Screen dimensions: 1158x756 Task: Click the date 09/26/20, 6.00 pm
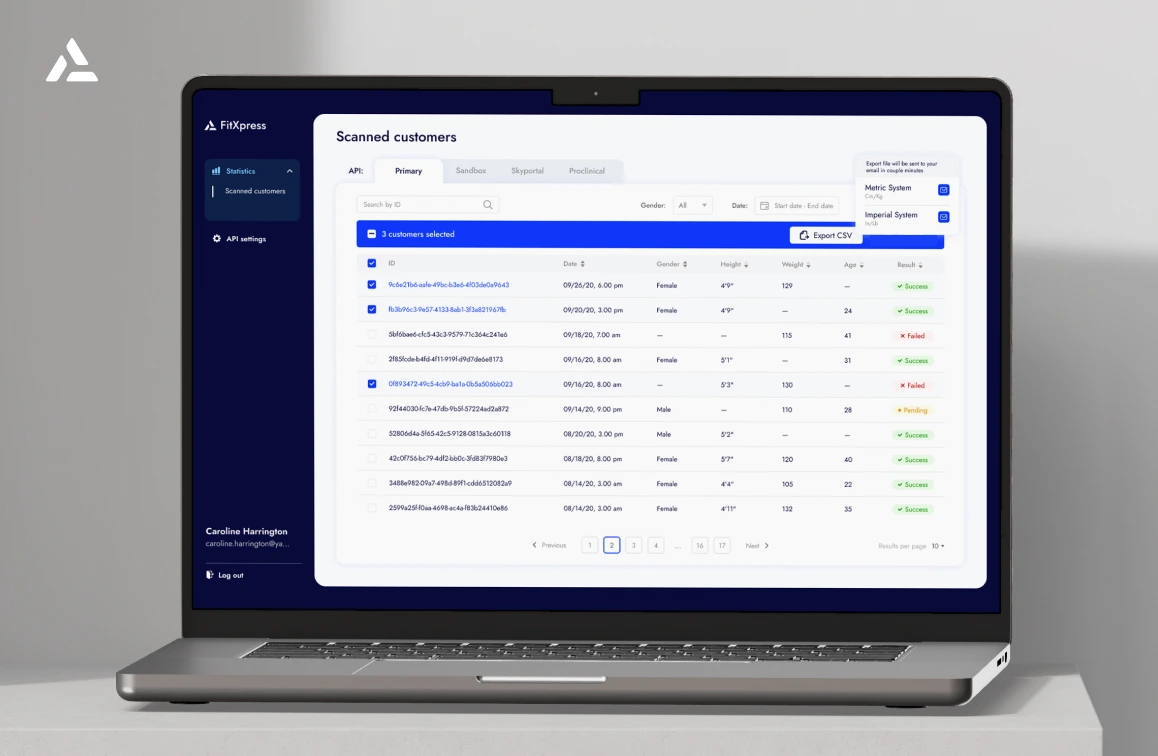point(593,285)
